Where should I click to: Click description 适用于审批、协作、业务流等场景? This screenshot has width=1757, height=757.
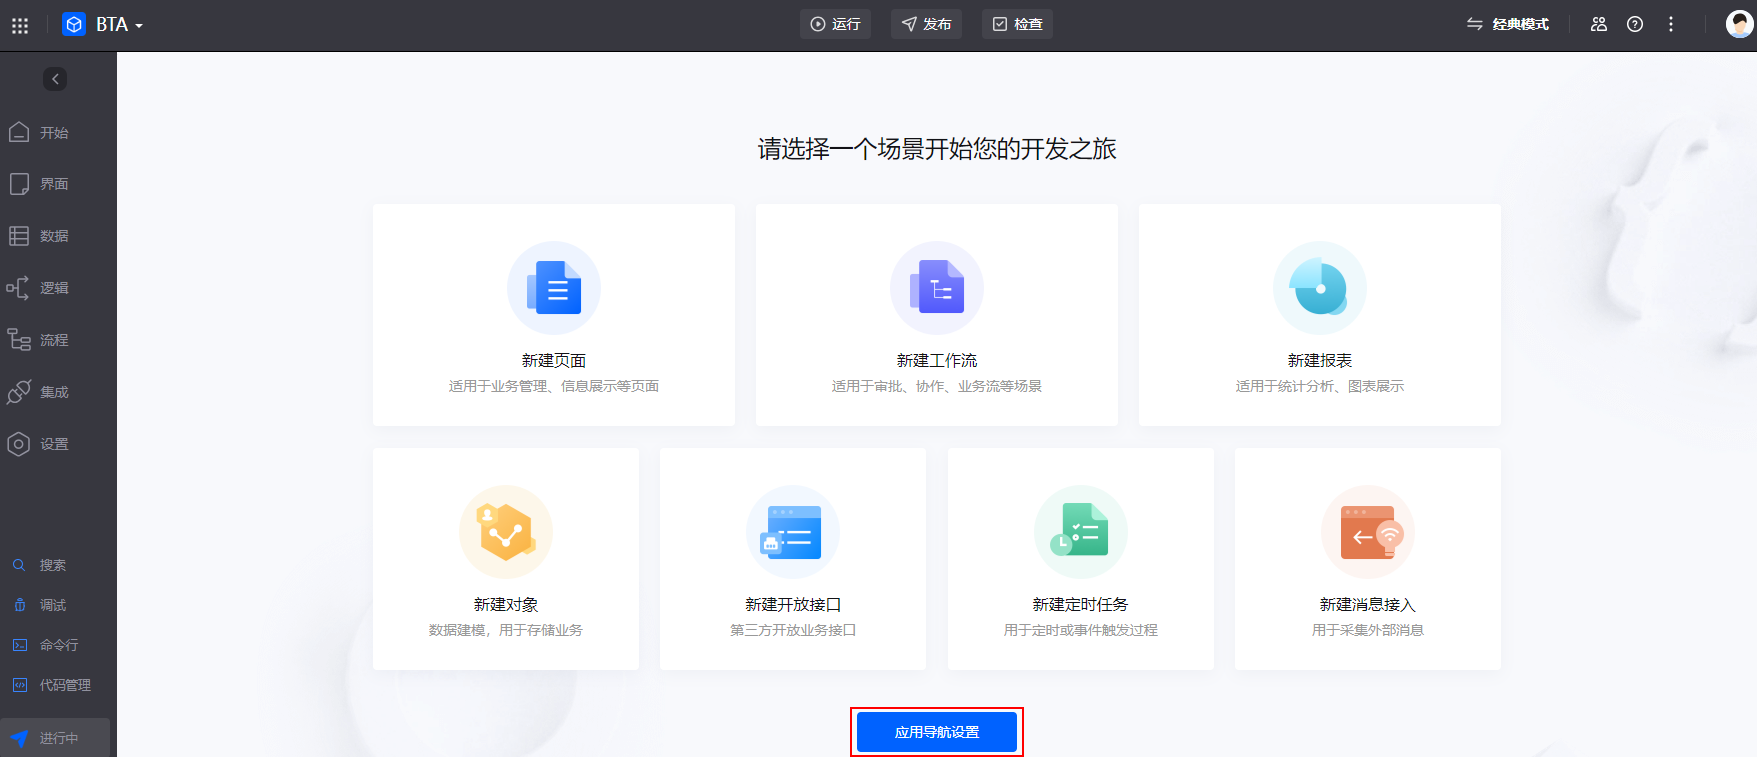pos(937,386)
